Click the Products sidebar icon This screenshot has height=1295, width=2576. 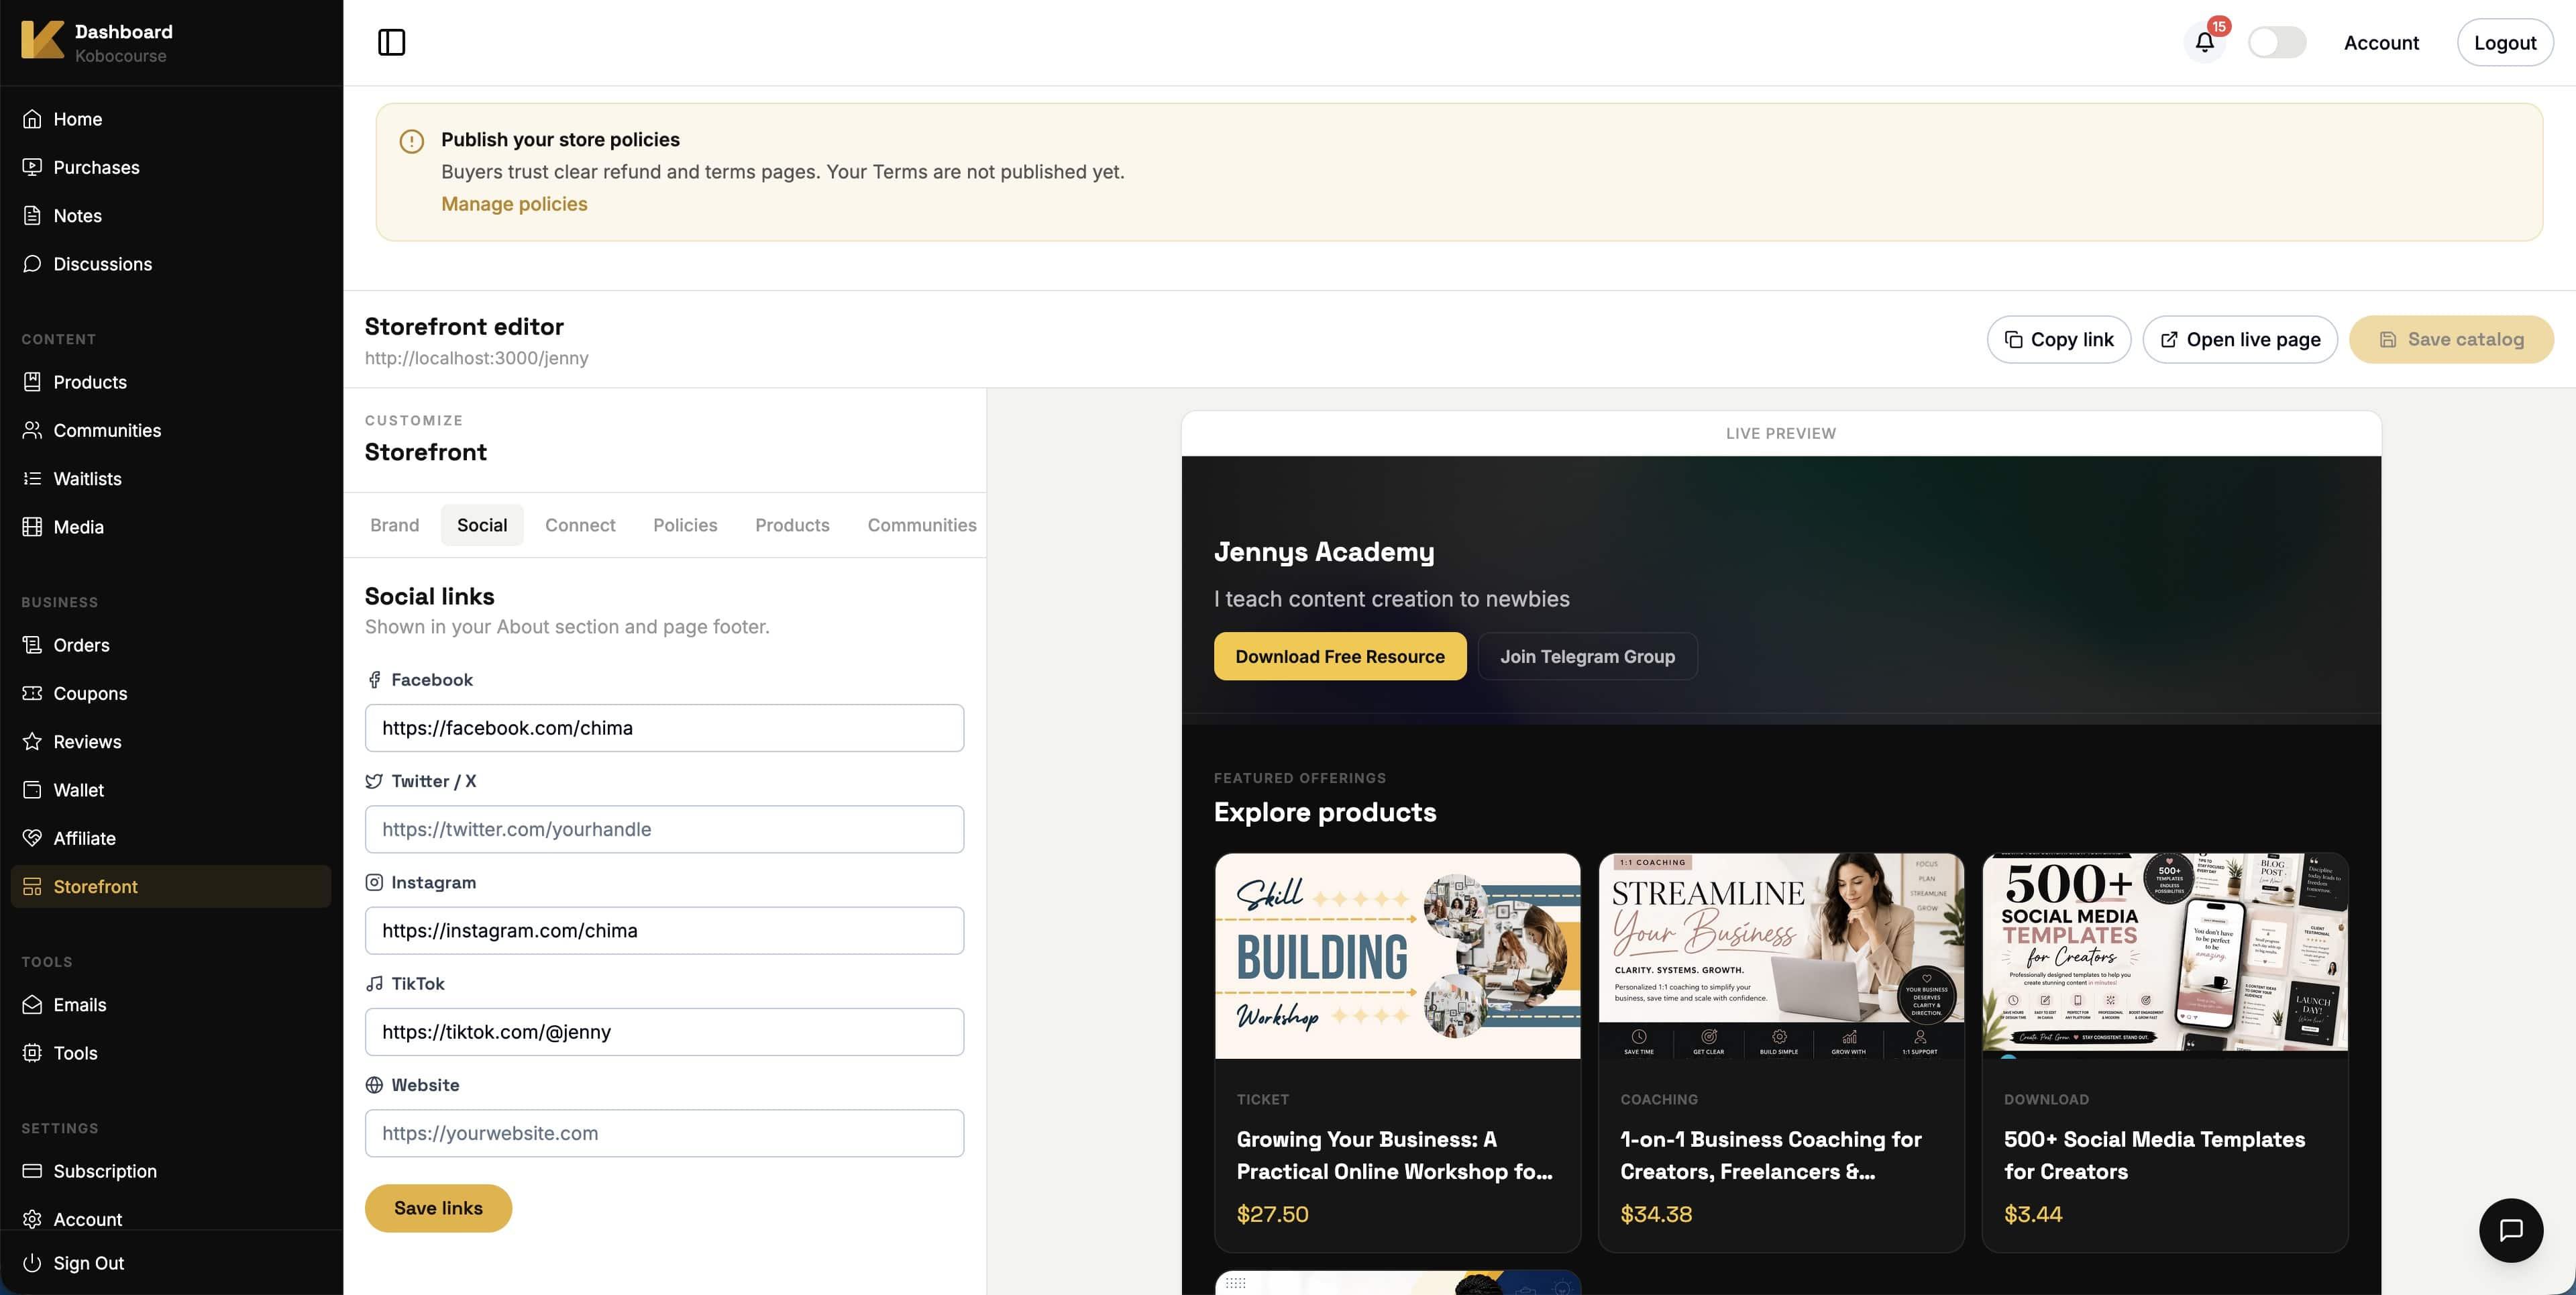point(32,382)
